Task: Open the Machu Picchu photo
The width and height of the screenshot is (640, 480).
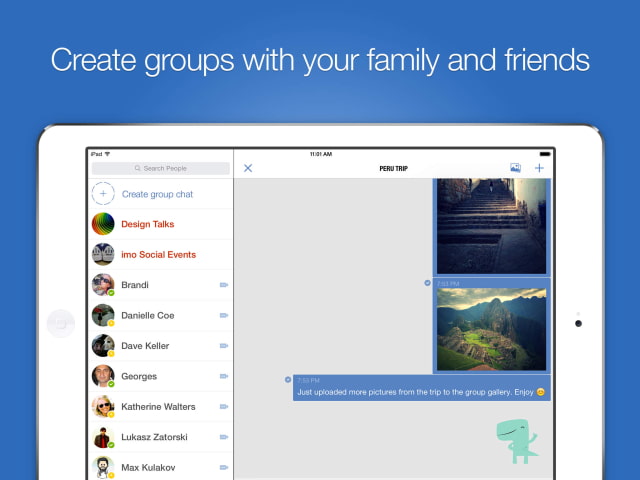Action: pos(491,329)
